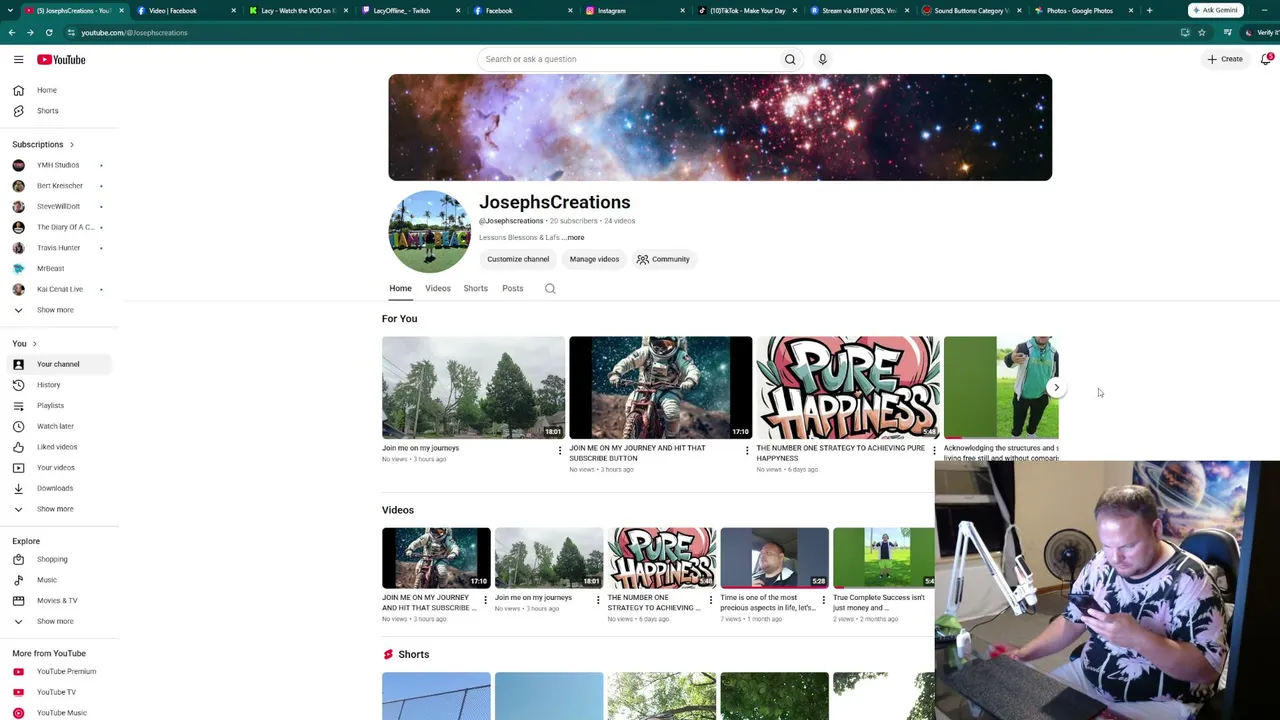Open Shopping under Explore
This screenshot has height=720, width=1280.
pyautogui.click(x=58, y=559)
